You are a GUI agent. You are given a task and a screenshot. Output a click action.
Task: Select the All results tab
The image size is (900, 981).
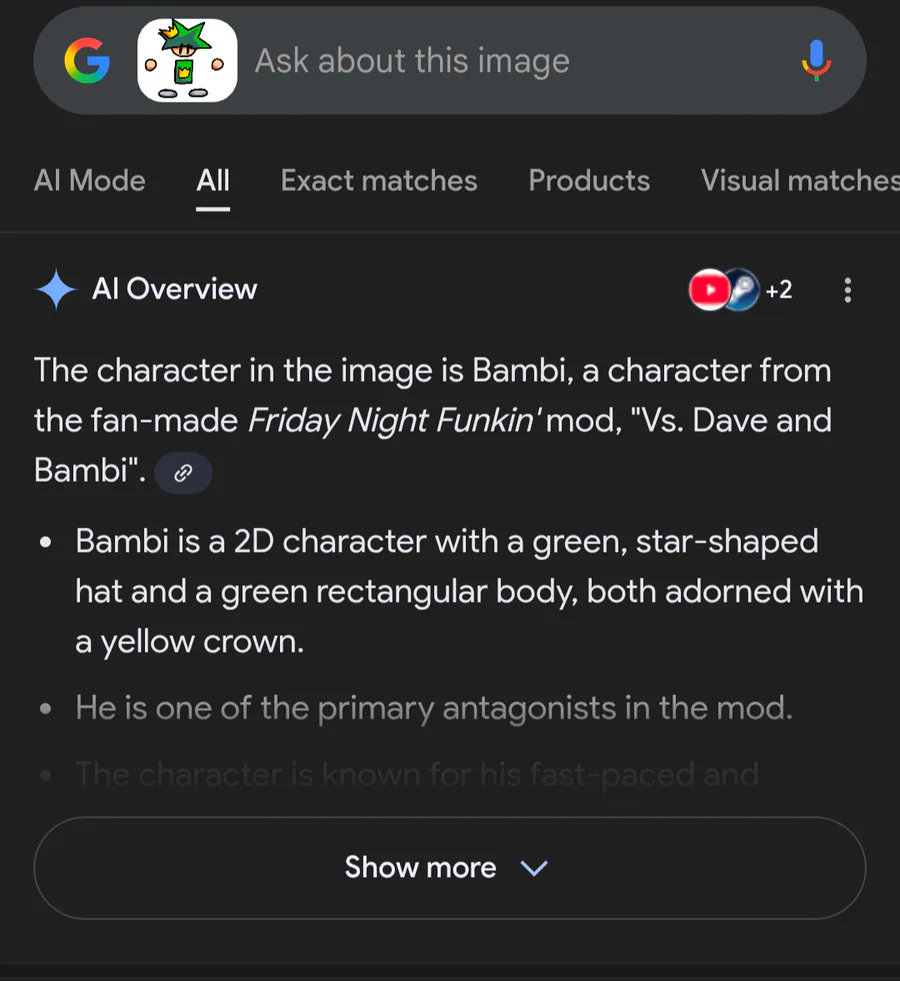pyautogui.click(x=213, y=180)
